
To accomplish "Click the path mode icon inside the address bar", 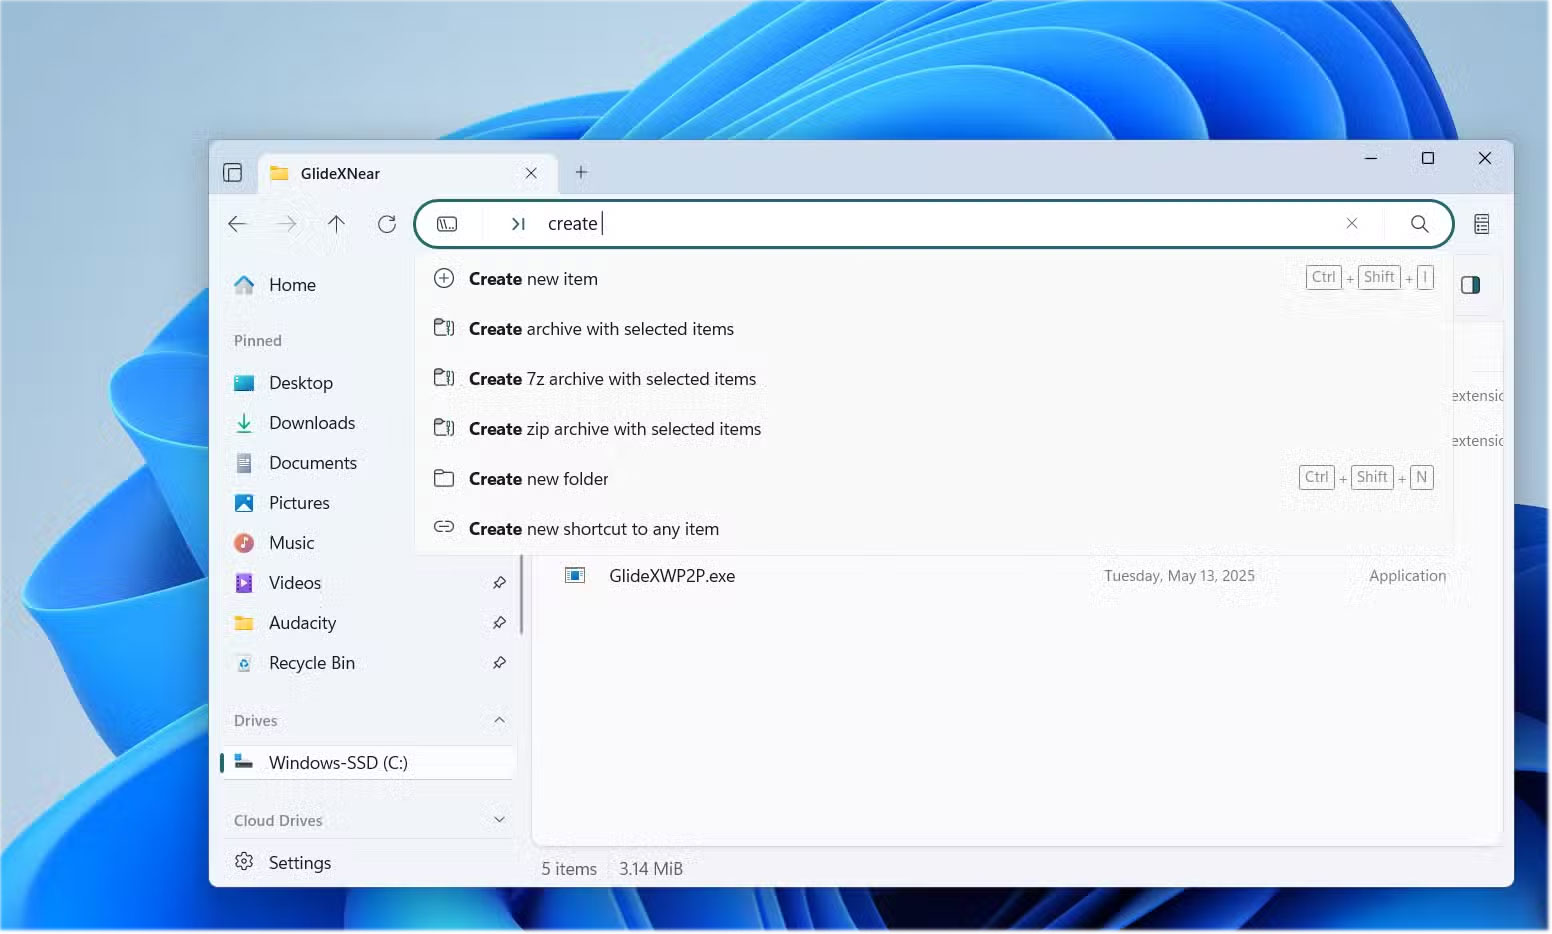I will coord(447,223).
